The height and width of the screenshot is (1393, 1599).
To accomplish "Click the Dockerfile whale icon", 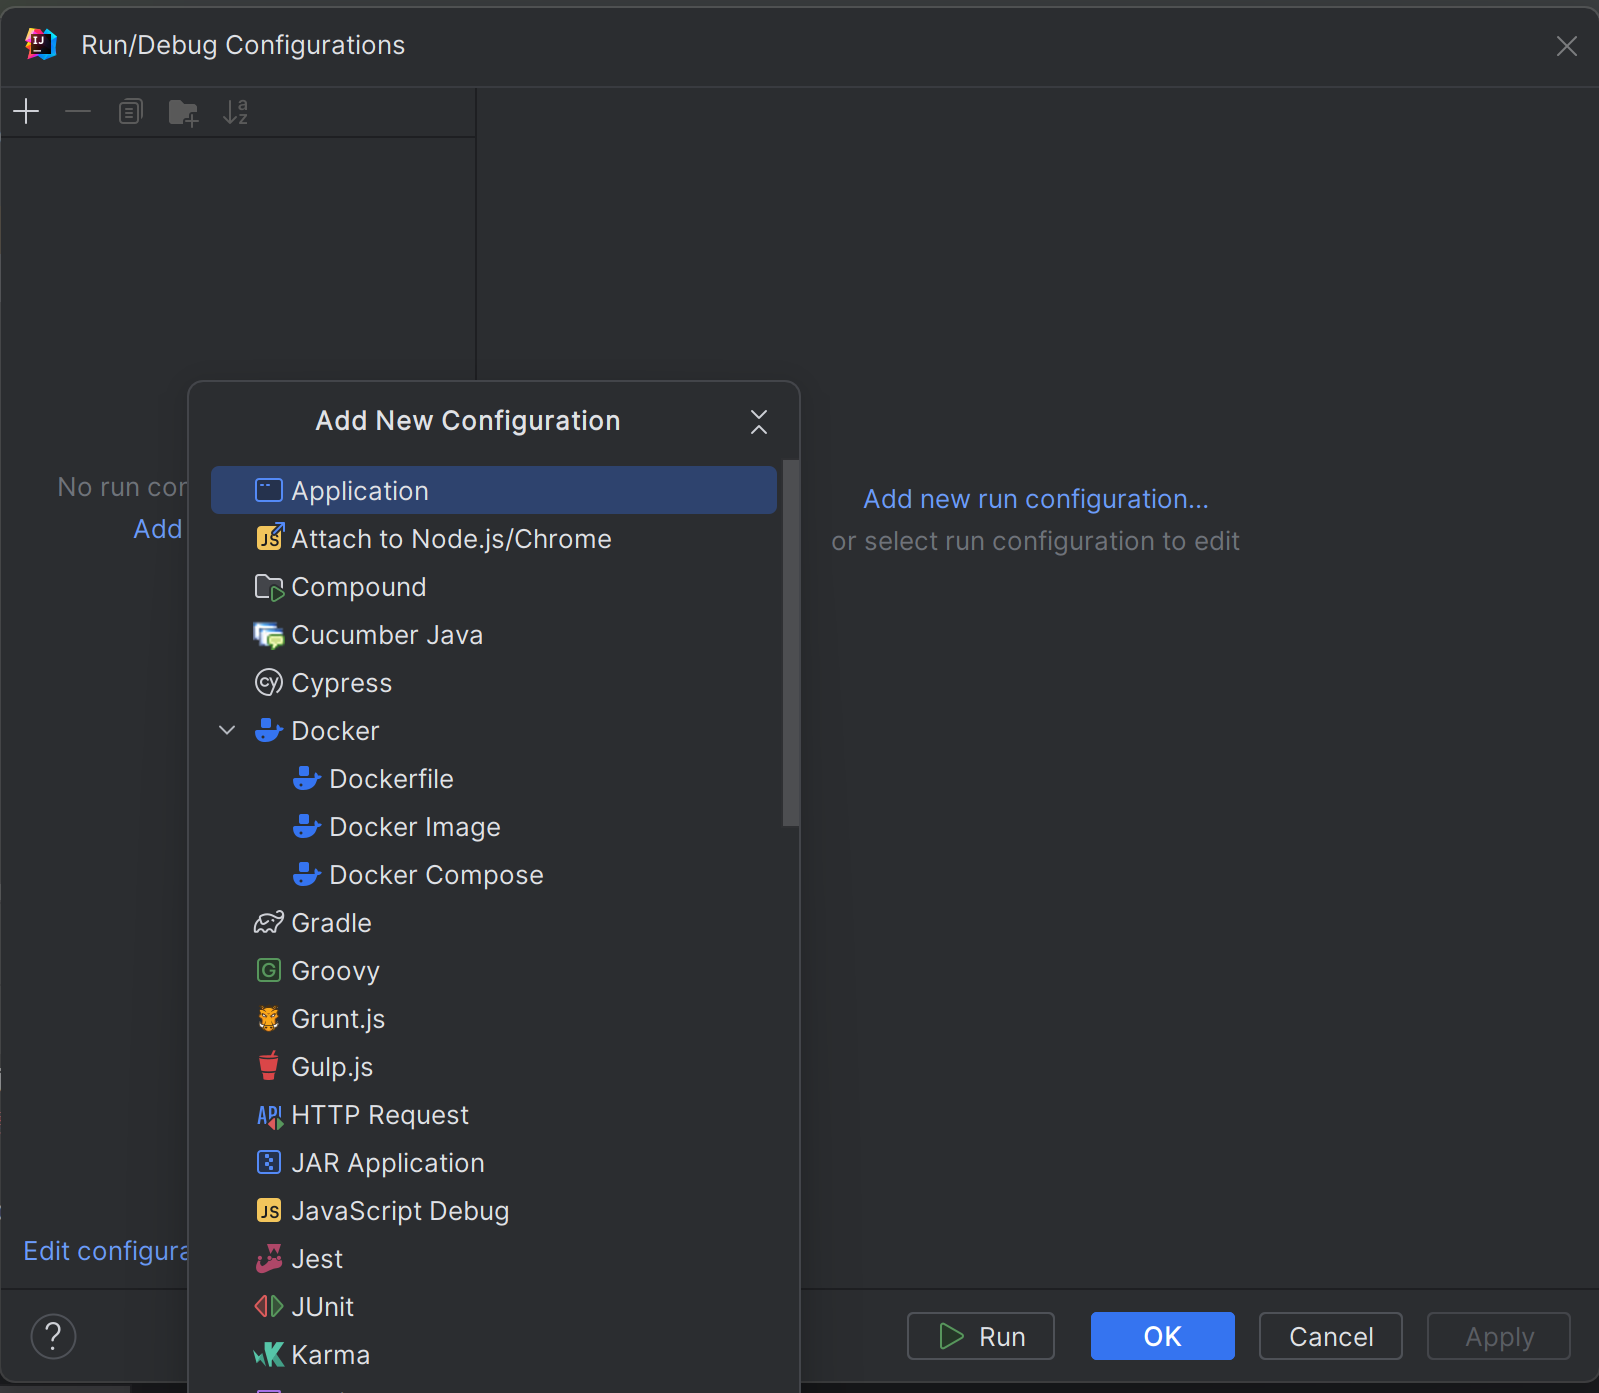I will (306, 778).
